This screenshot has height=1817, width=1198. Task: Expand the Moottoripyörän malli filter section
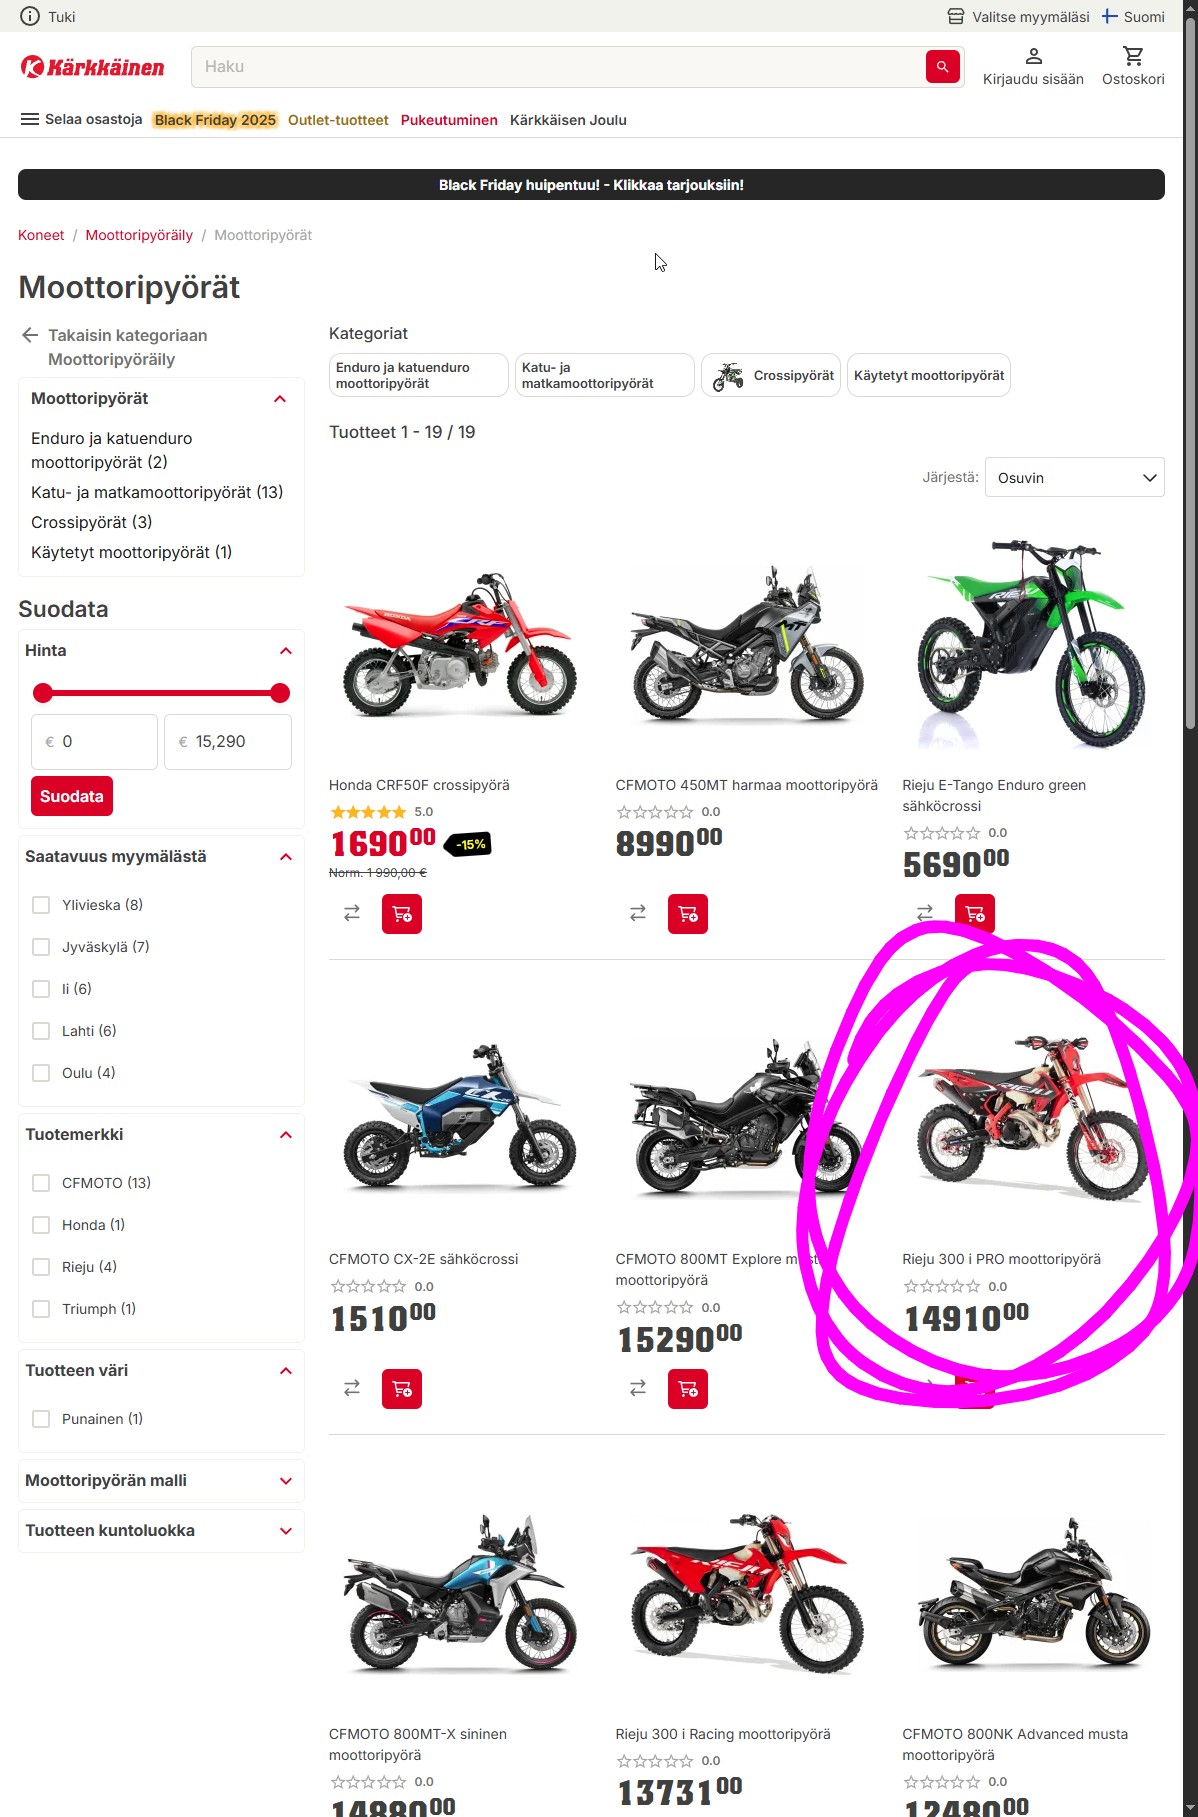pyautogui.click(x=161, y=1481)
